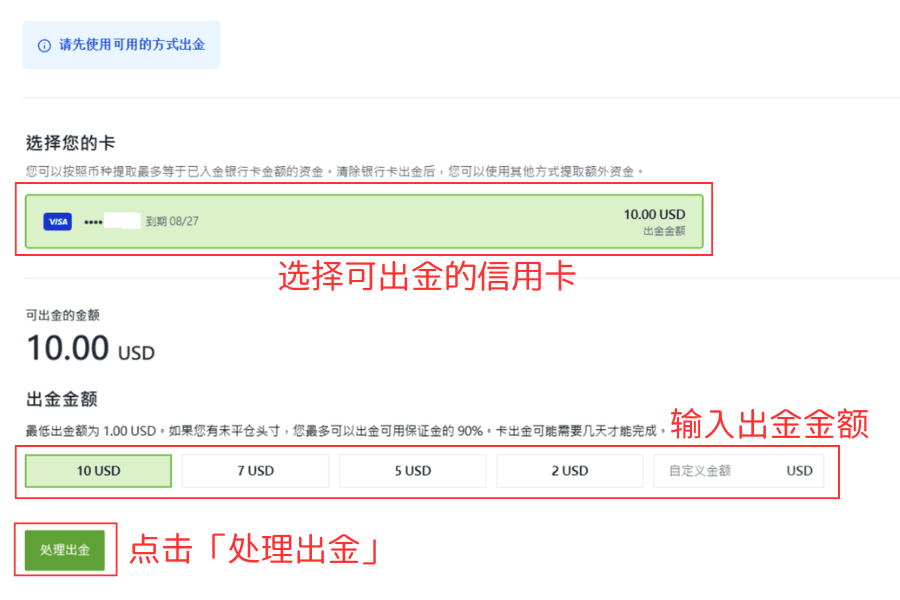Select the 5 USD withdrawal amount option
The height and width of the screenshot is (600, 900).
pos(412,470)
